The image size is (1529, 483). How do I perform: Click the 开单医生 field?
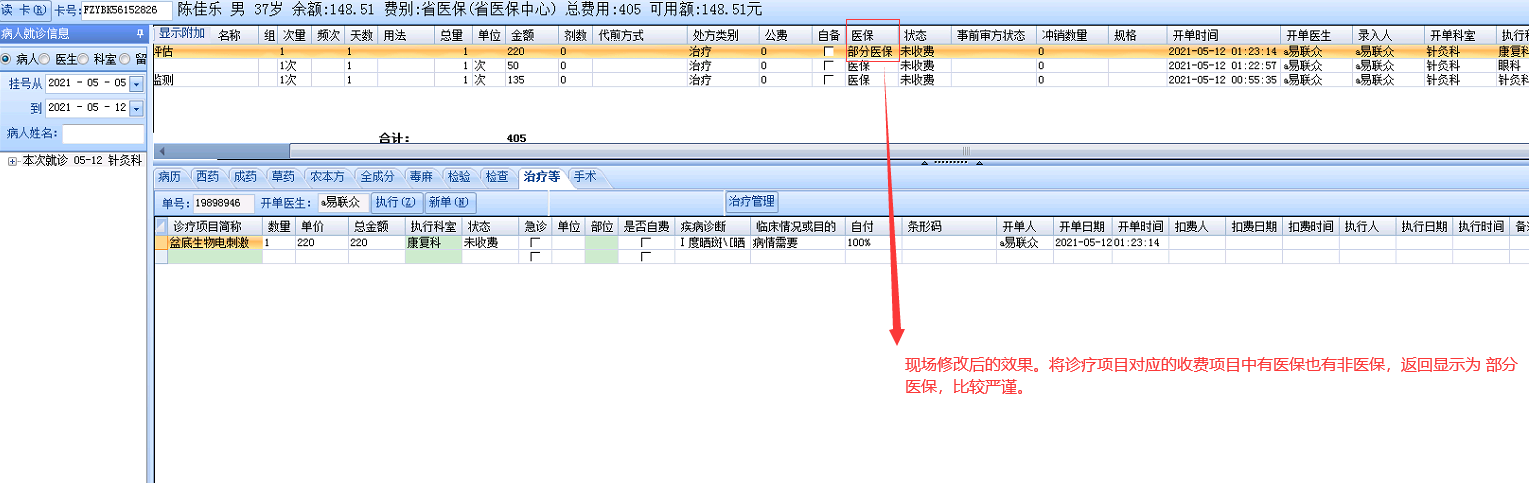click(342, 202)
